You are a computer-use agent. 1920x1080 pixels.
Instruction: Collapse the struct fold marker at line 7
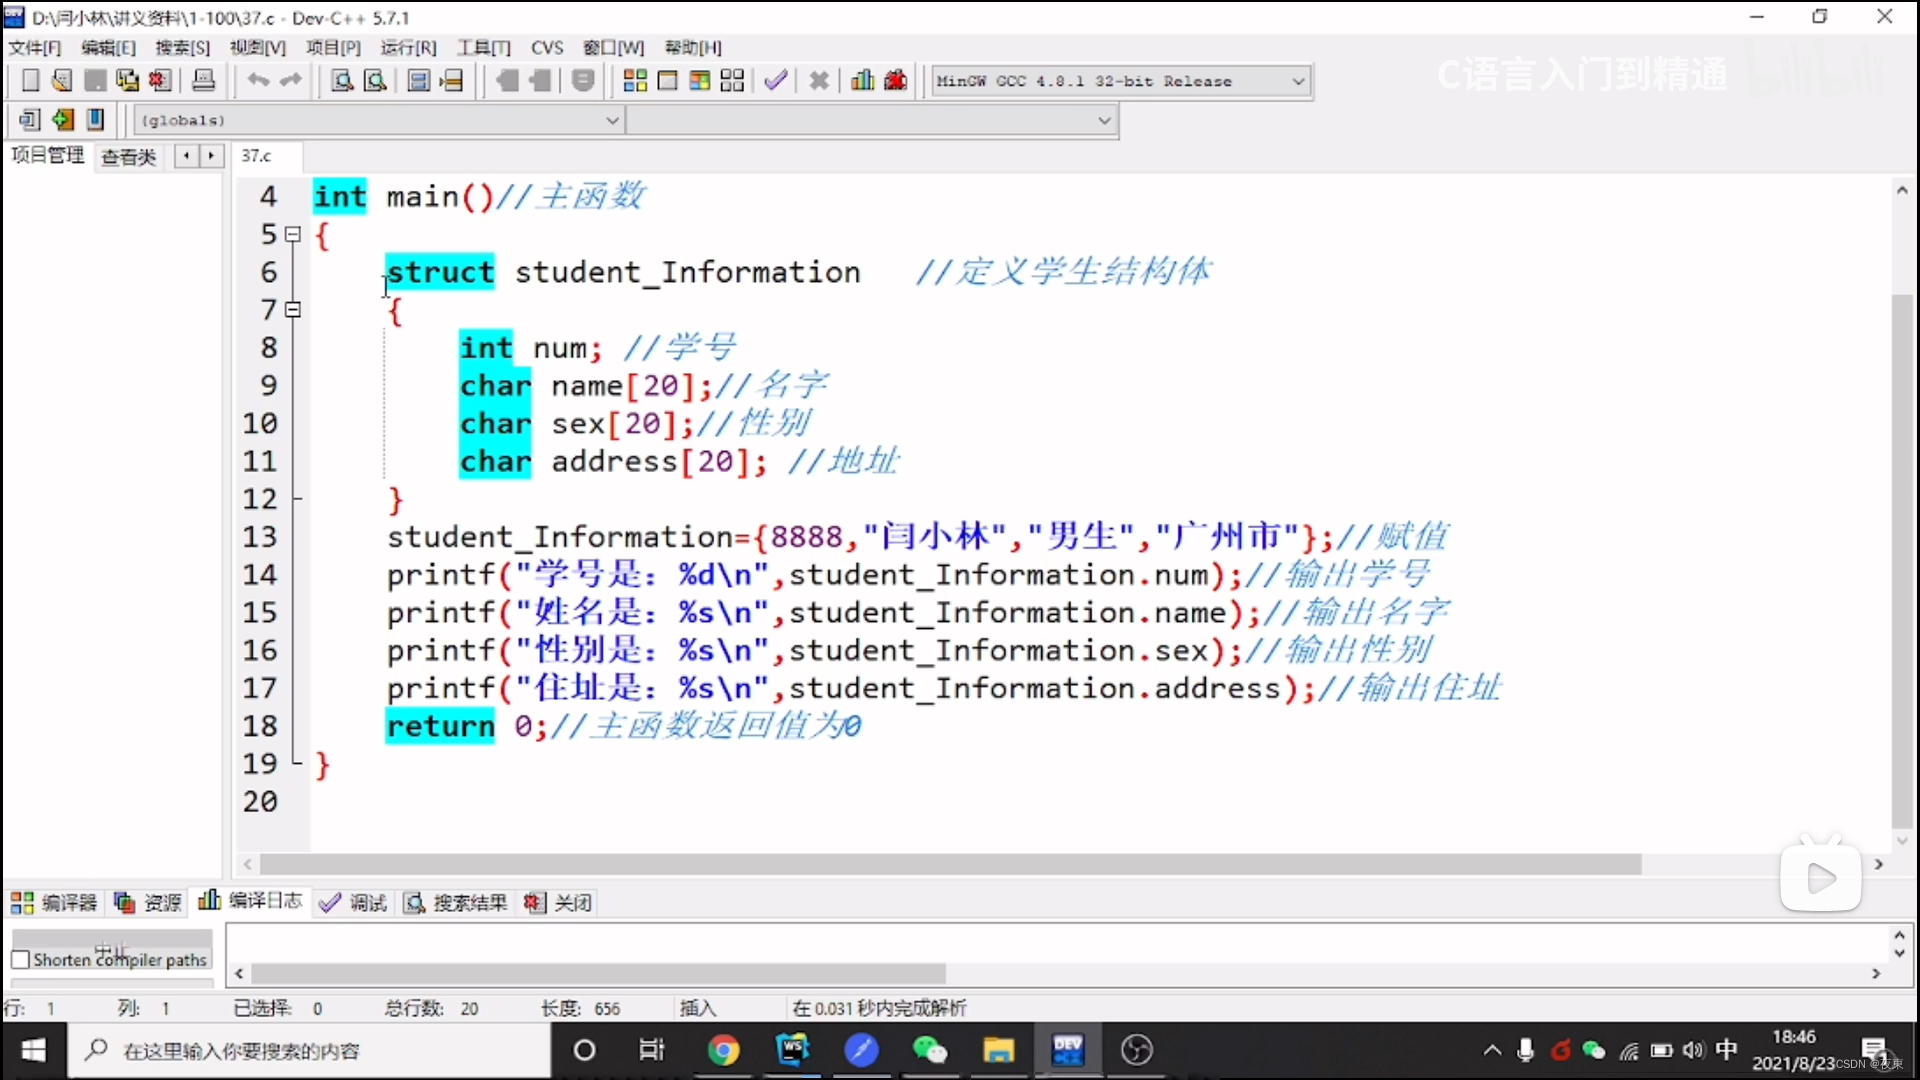tap(293, 310)
